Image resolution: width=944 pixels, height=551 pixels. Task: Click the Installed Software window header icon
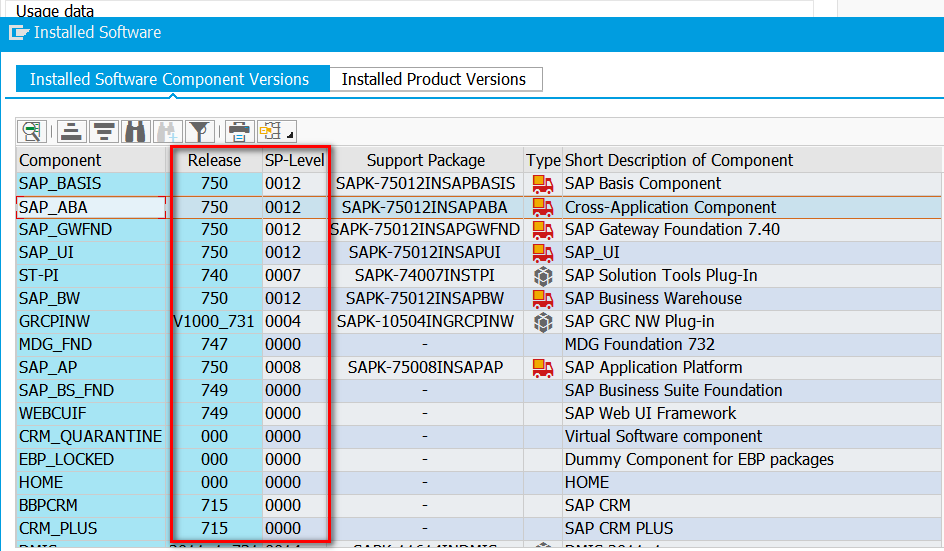pyautogui.click(x=19, y=33)
